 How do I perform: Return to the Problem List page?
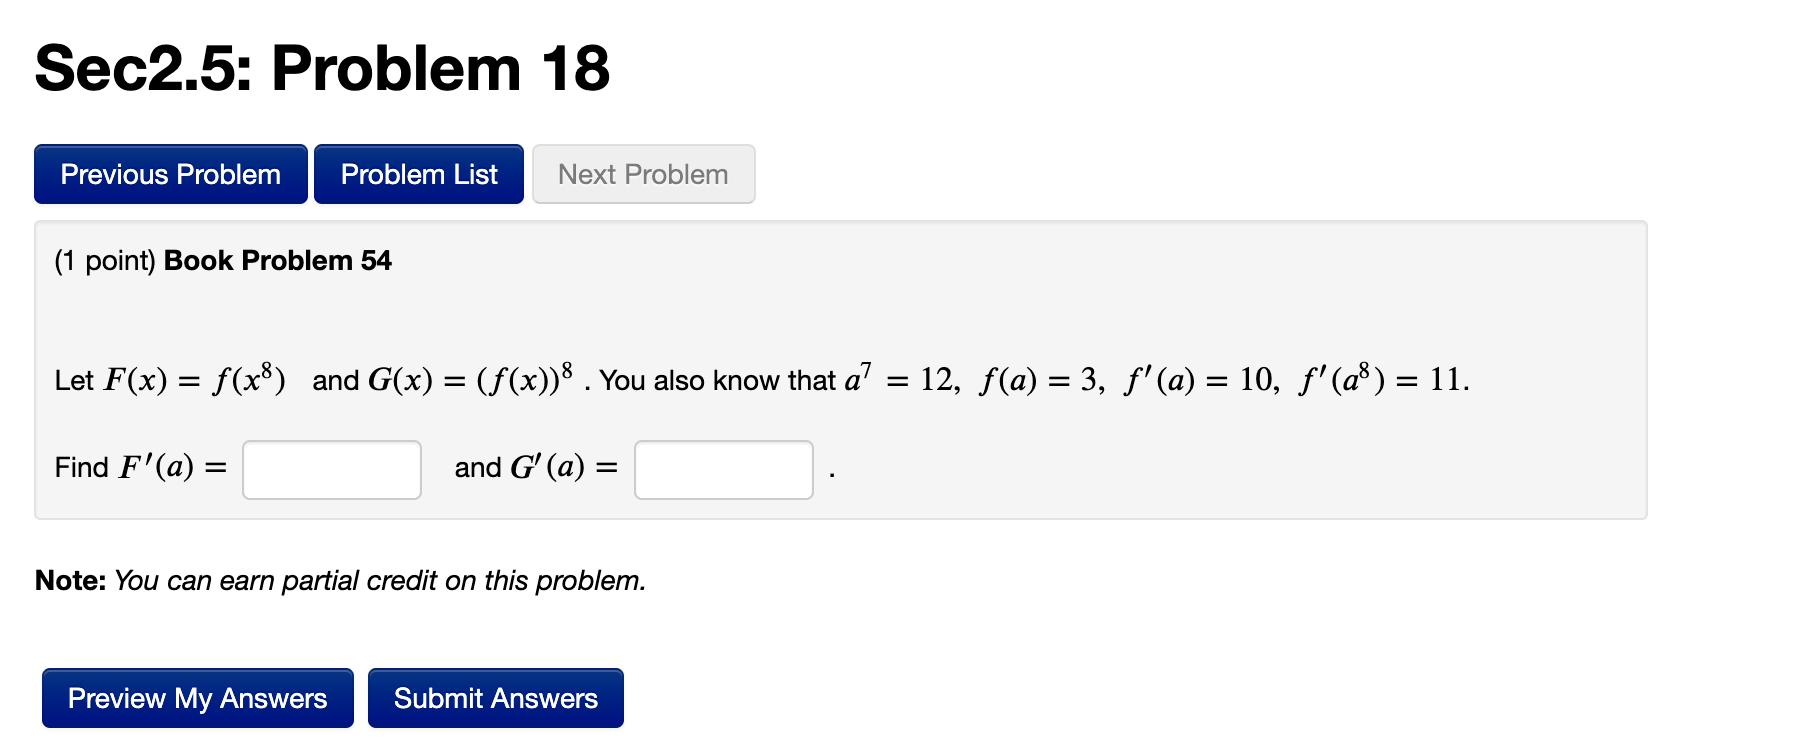[418, 174]
